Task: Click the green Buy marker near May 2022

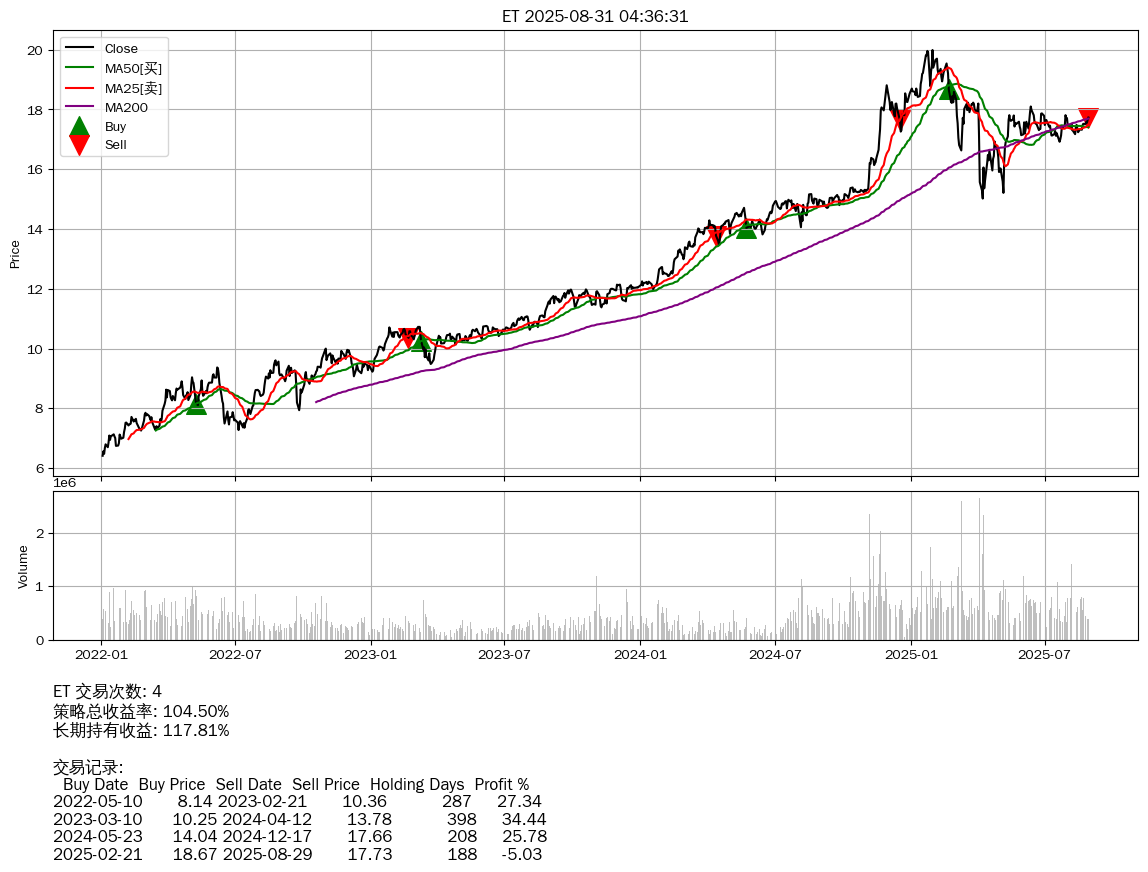Action: click(196, 404)
